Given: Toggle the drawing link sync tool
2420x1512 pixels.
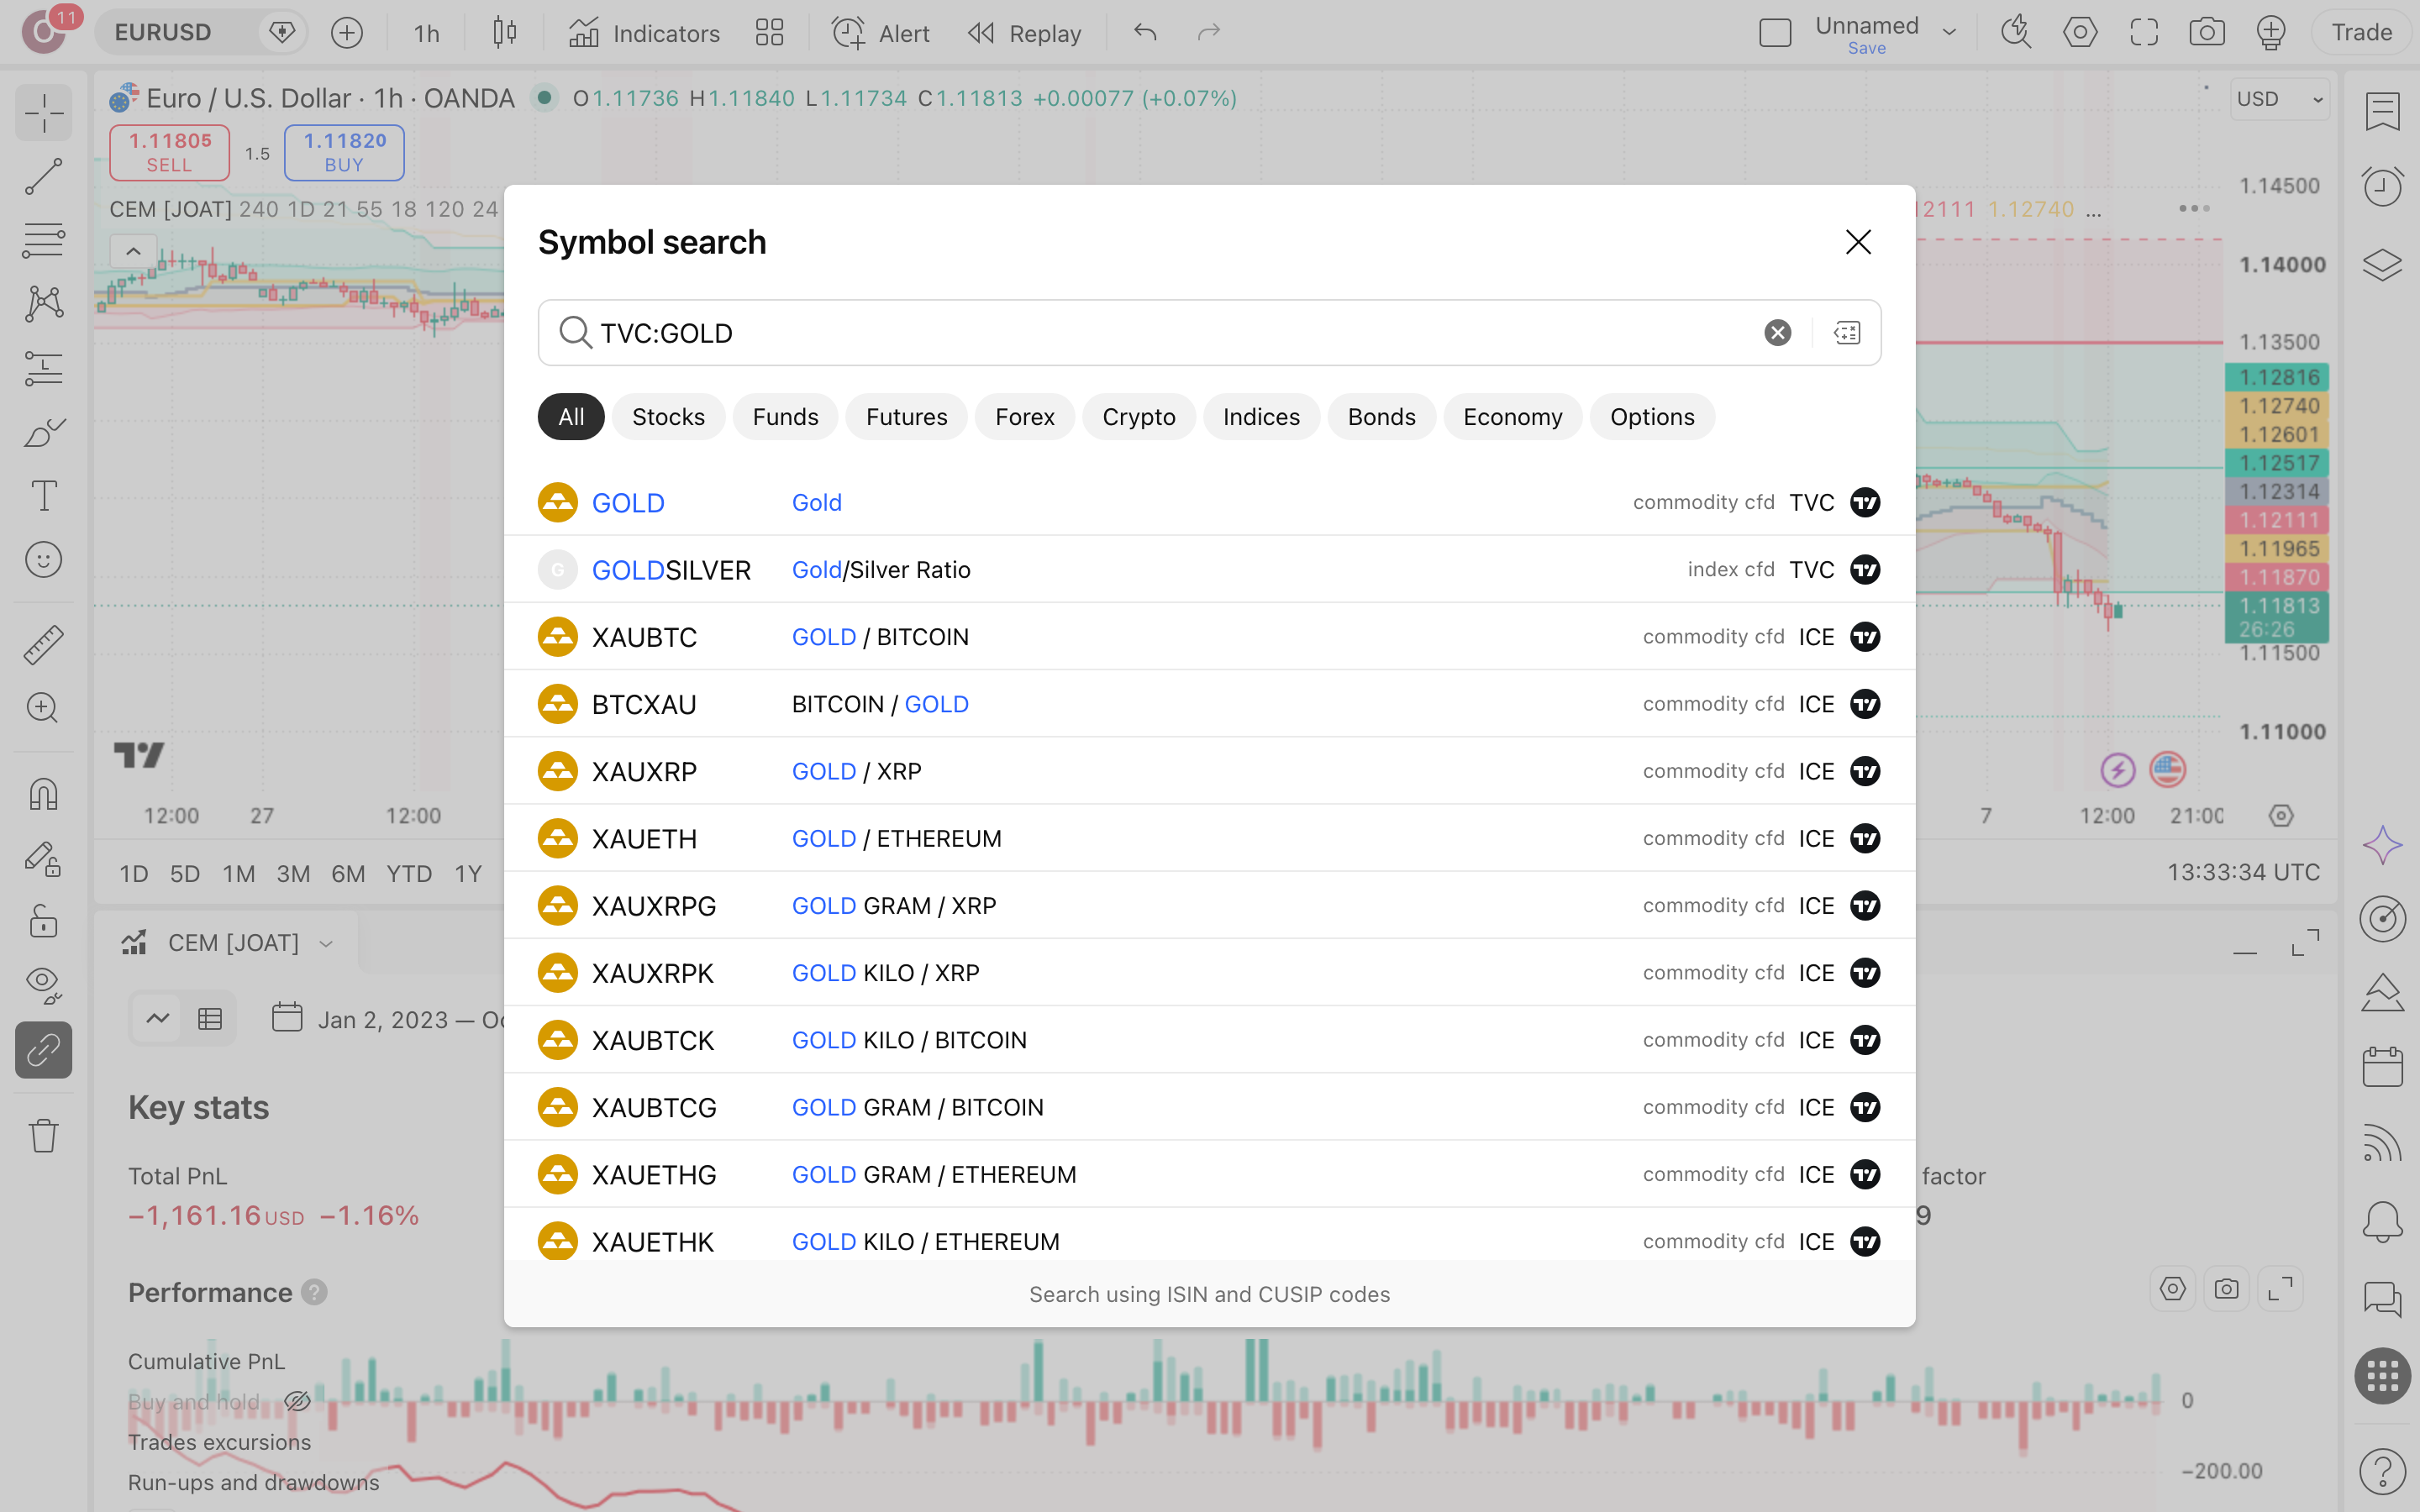Looking at the screenshot, I should pos(43,1050).
